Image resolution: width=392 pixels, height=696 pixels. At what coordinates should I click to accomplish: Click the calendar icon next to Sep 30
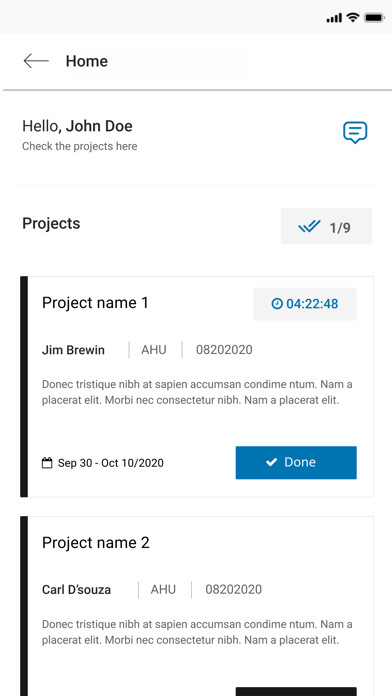coord(47,463)
